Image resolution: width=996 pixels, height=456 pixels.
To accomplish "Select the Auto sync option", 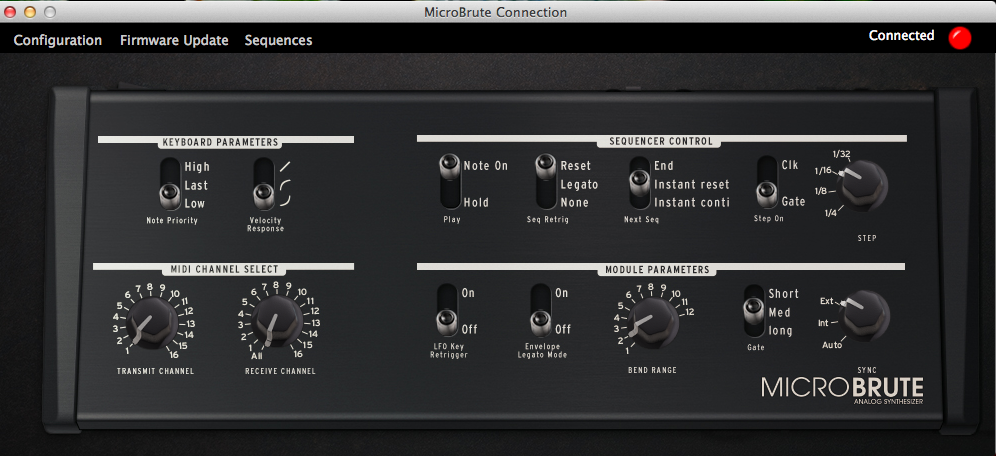I will 831,345.
